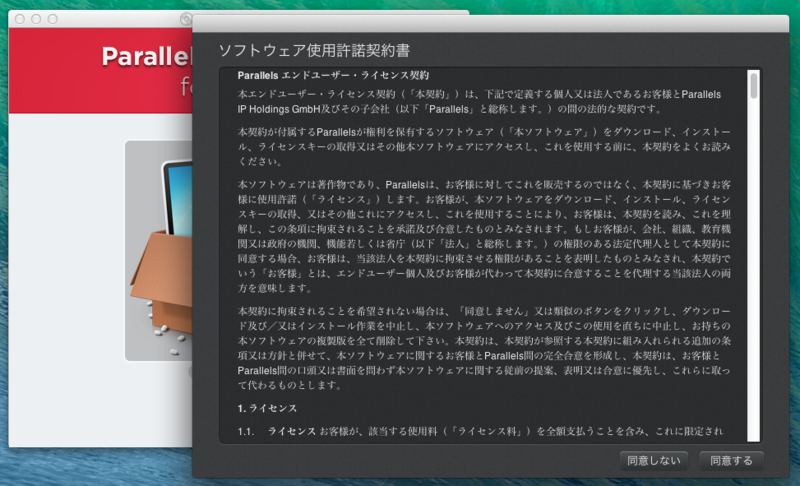Image resolution: width=800 pixels, height=486 pixels.
Task: Close the Parallels installer window behind
Action: (20, 19)
